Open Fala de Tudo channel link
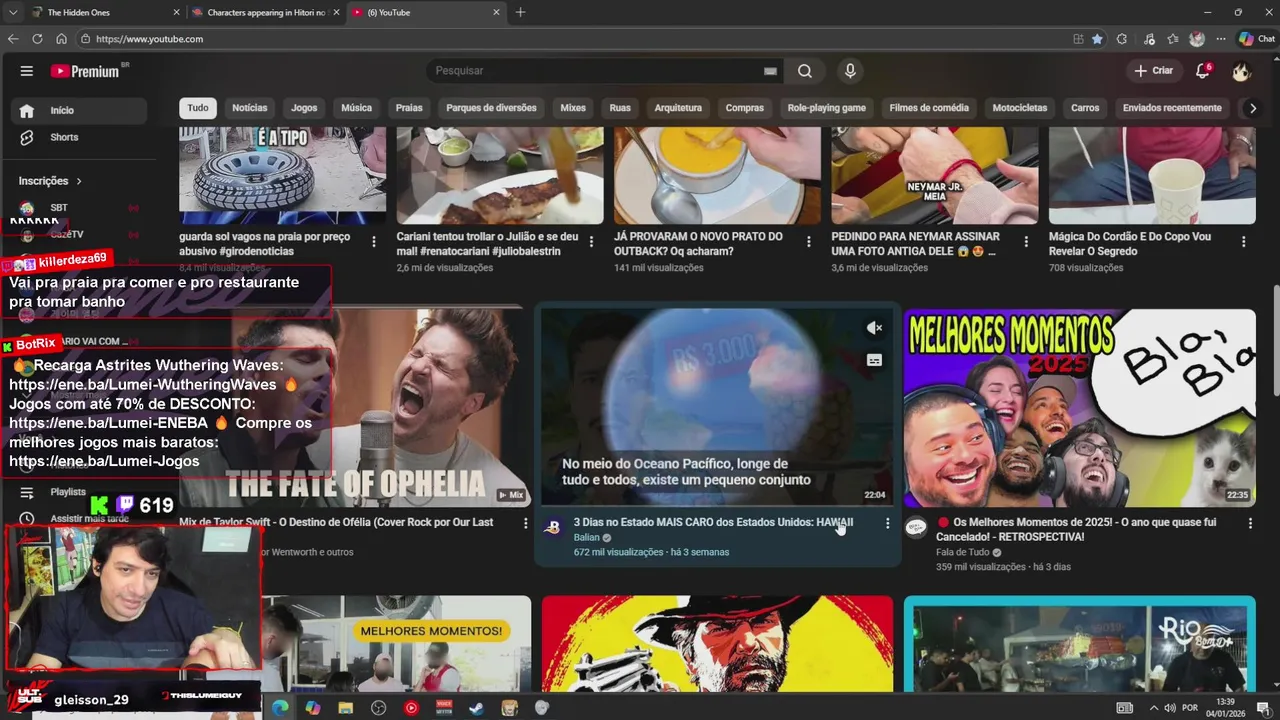1280x720 pixels. [963, 552]
